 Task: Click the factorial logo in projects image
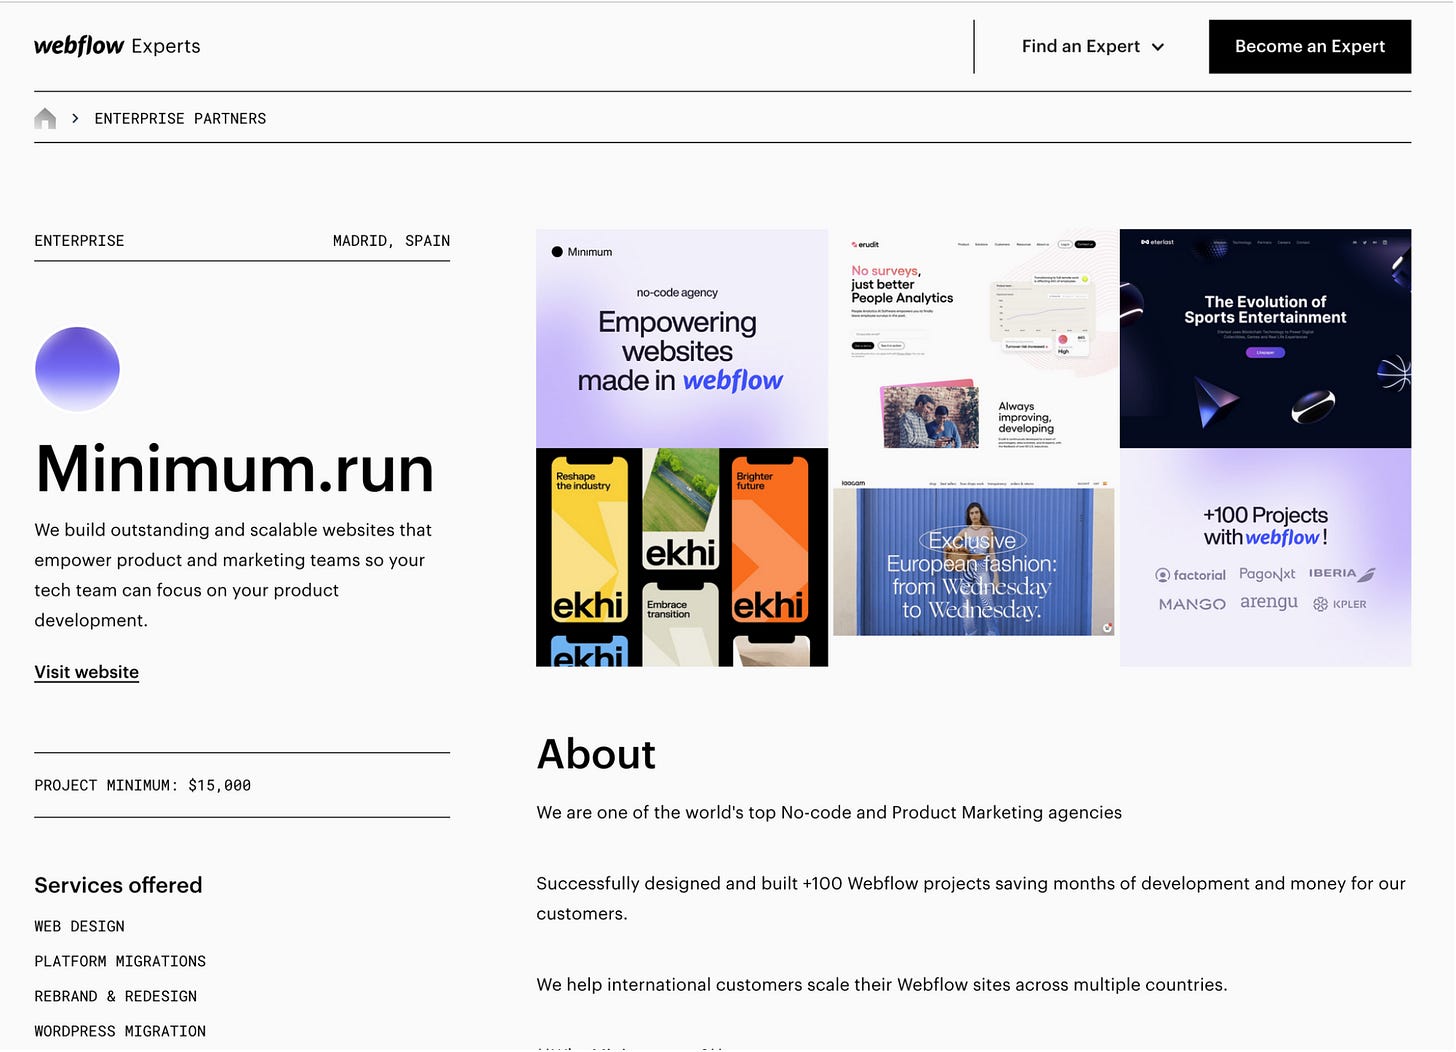coord(1190,575)
